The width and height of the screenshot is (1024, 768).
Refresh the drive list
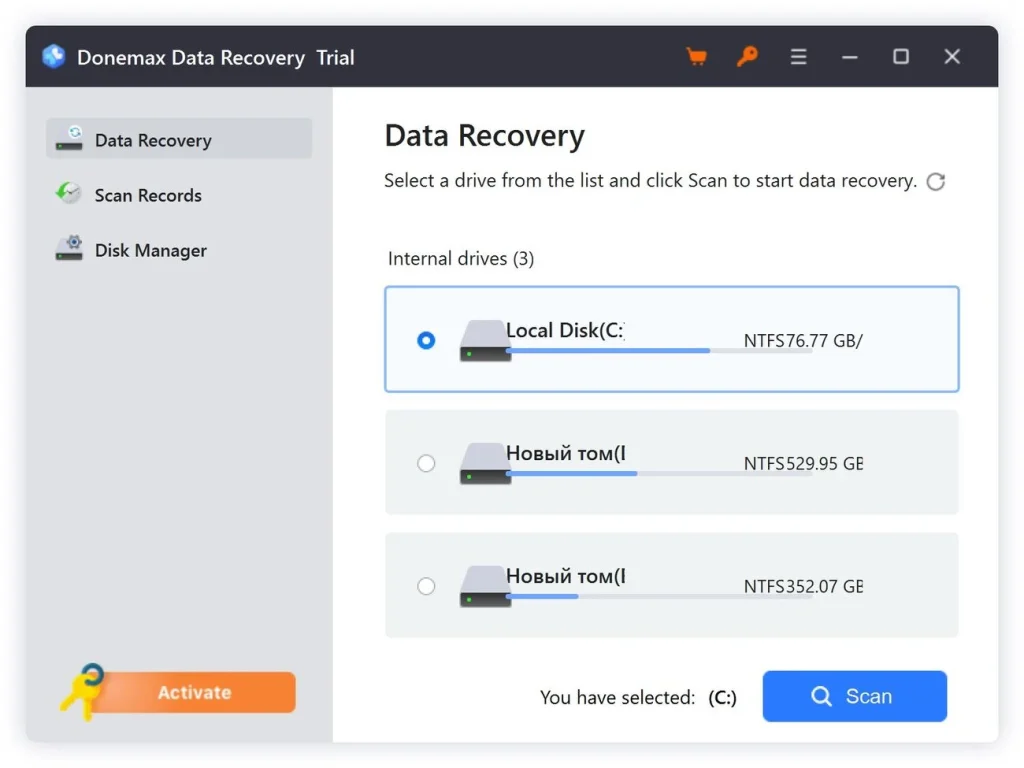coord(936,182)
